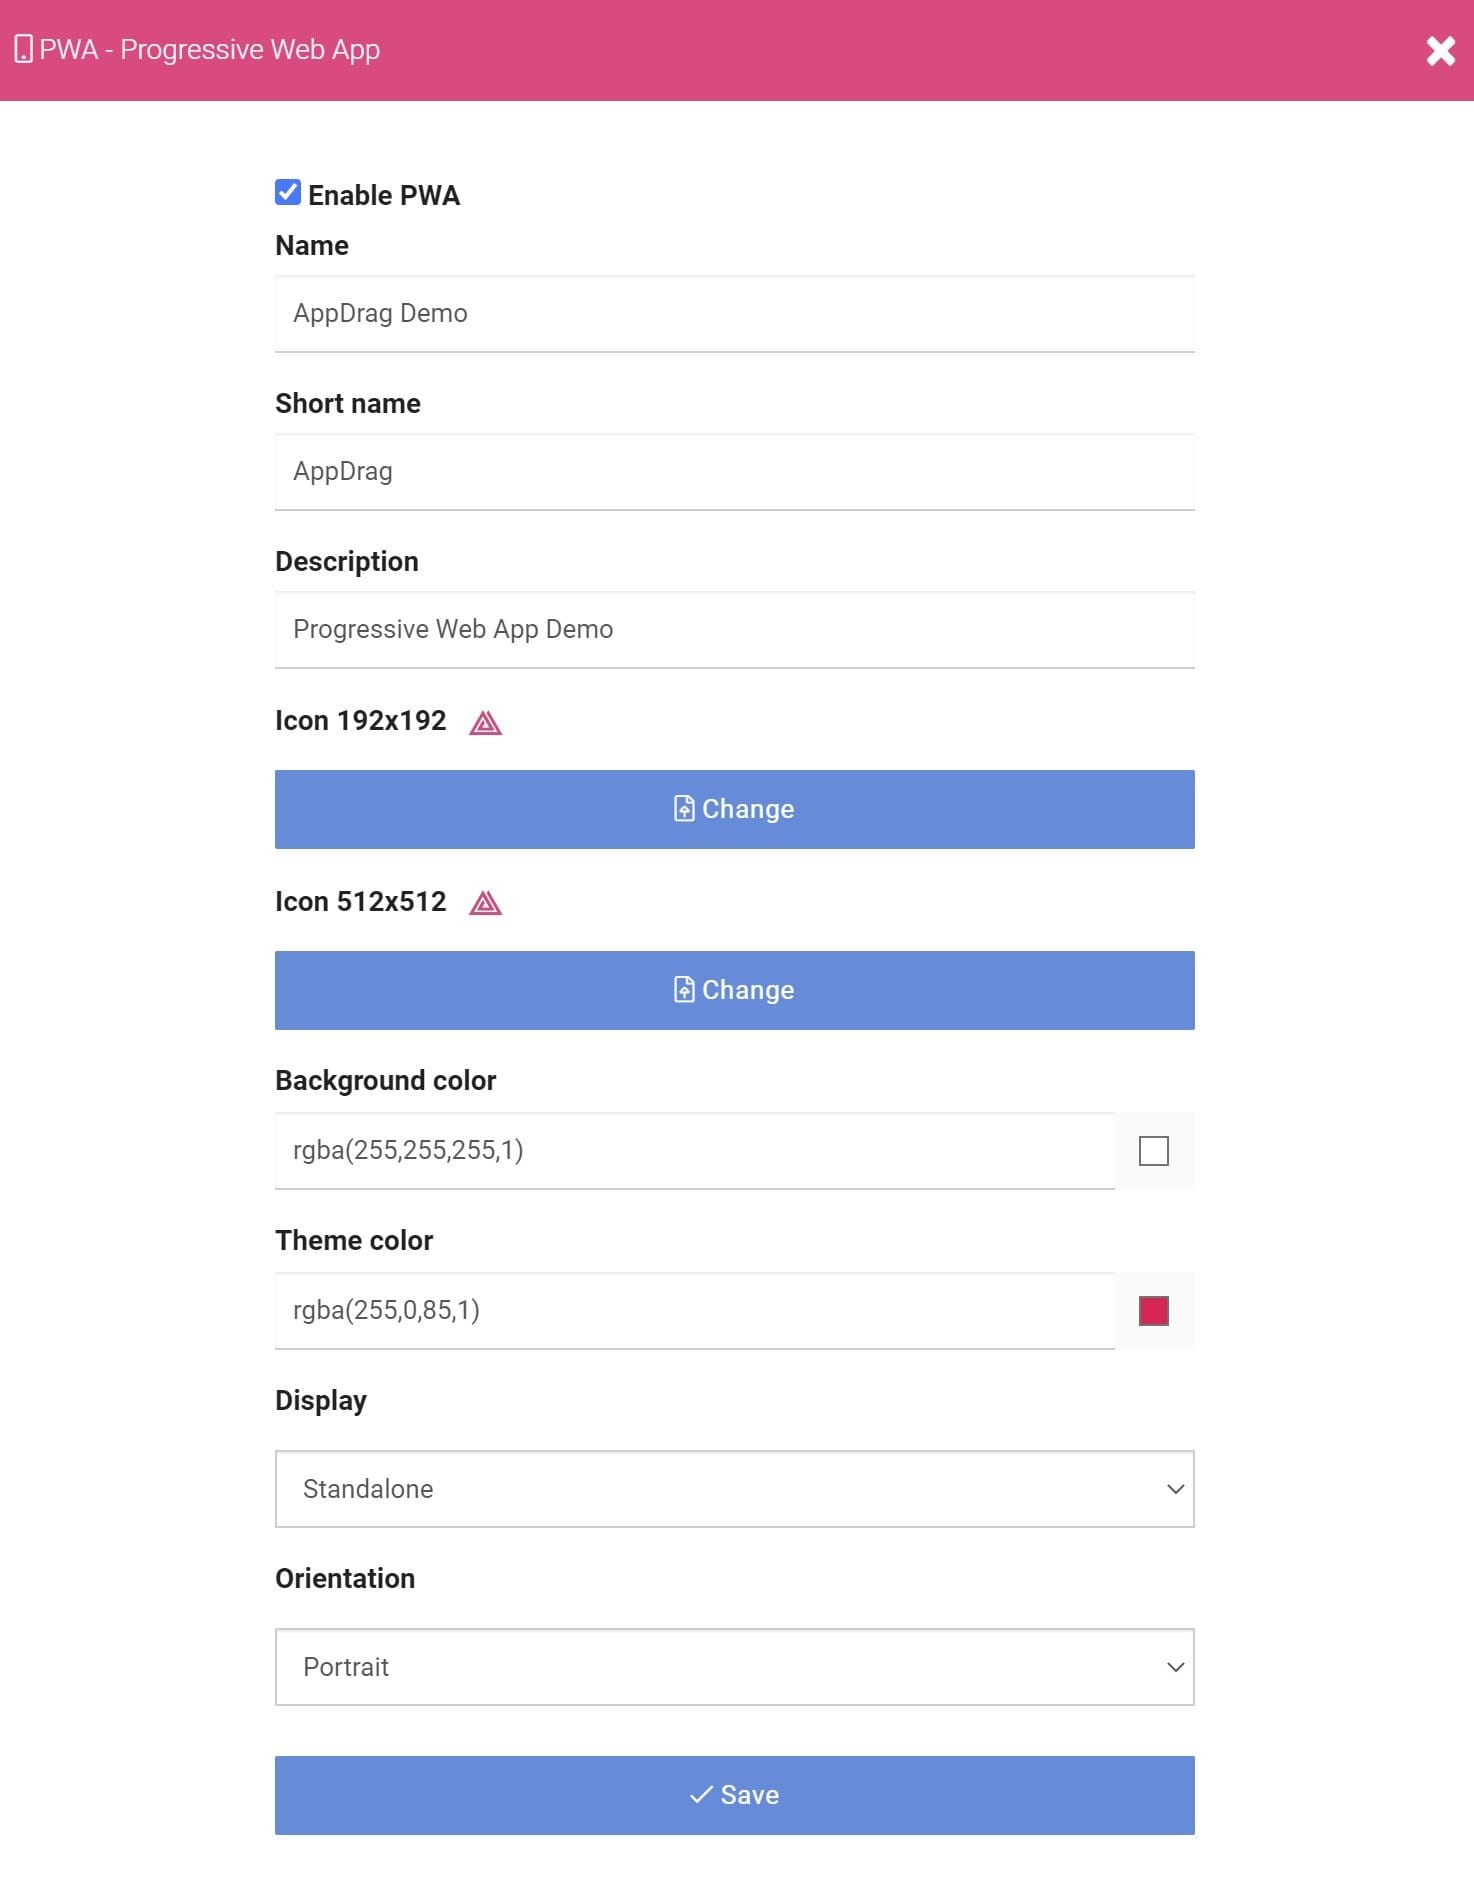Click the Name input field

pos(734,314)
